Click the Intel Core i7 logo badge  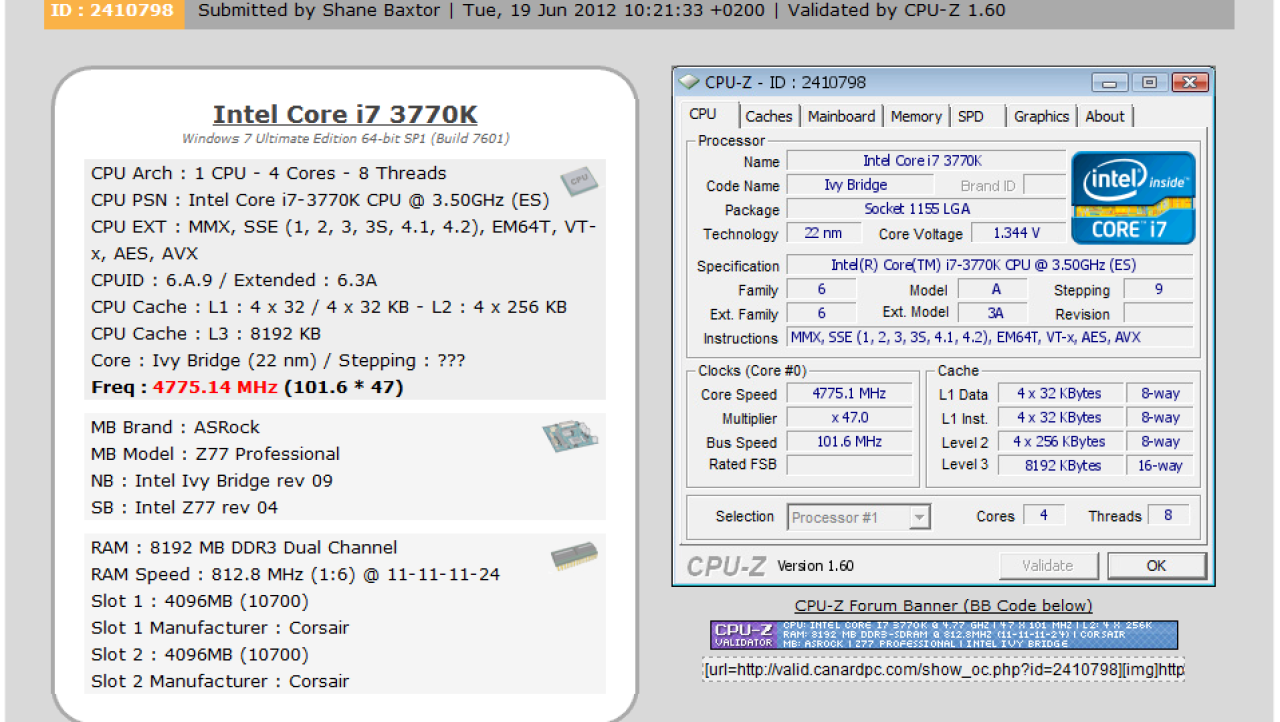pyautogui.click(x=1133, y=198)
